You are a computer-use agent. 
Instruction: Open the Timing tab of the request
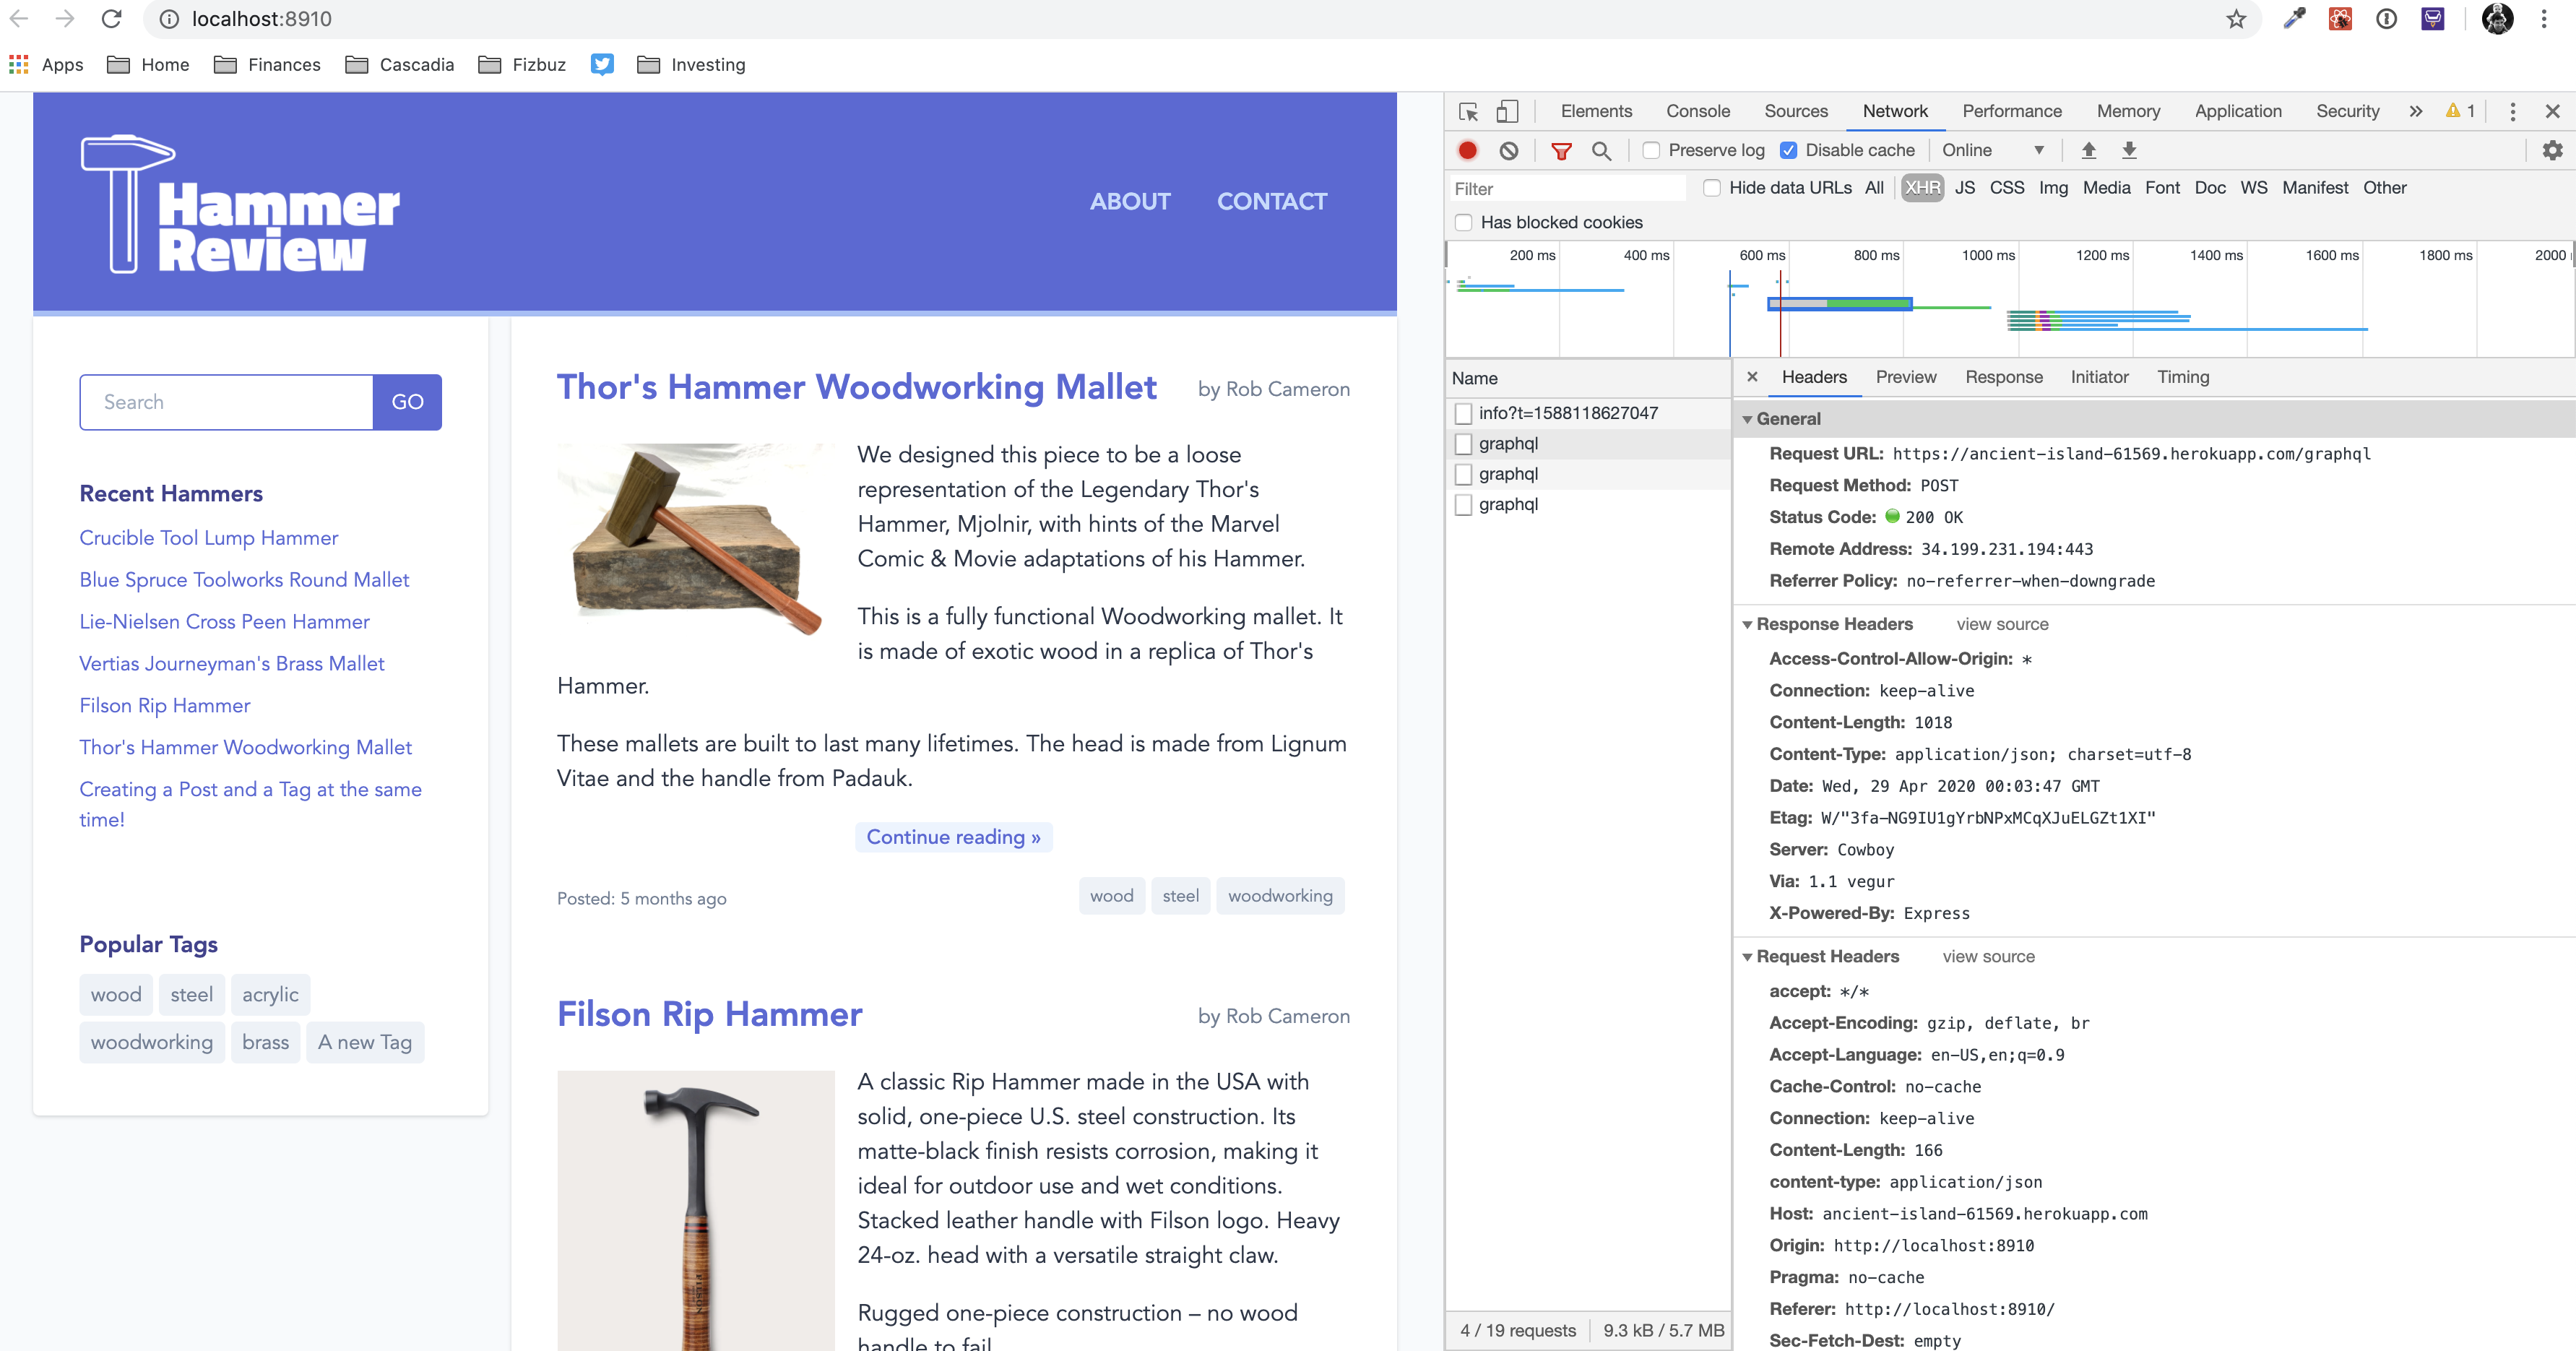pos(2183,377)
